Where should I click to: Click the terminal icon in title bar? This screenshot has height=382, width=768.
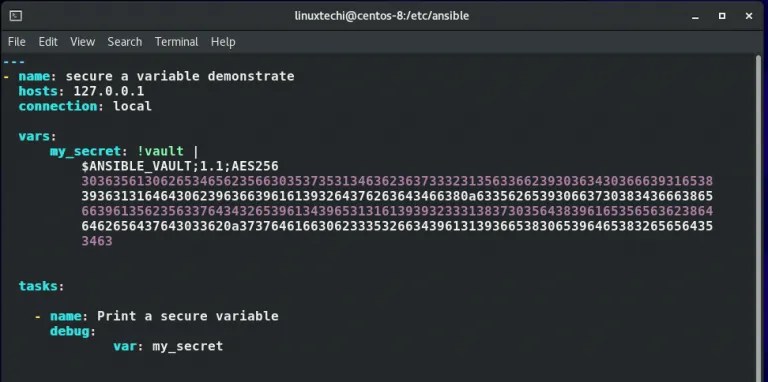coord(16,16)
